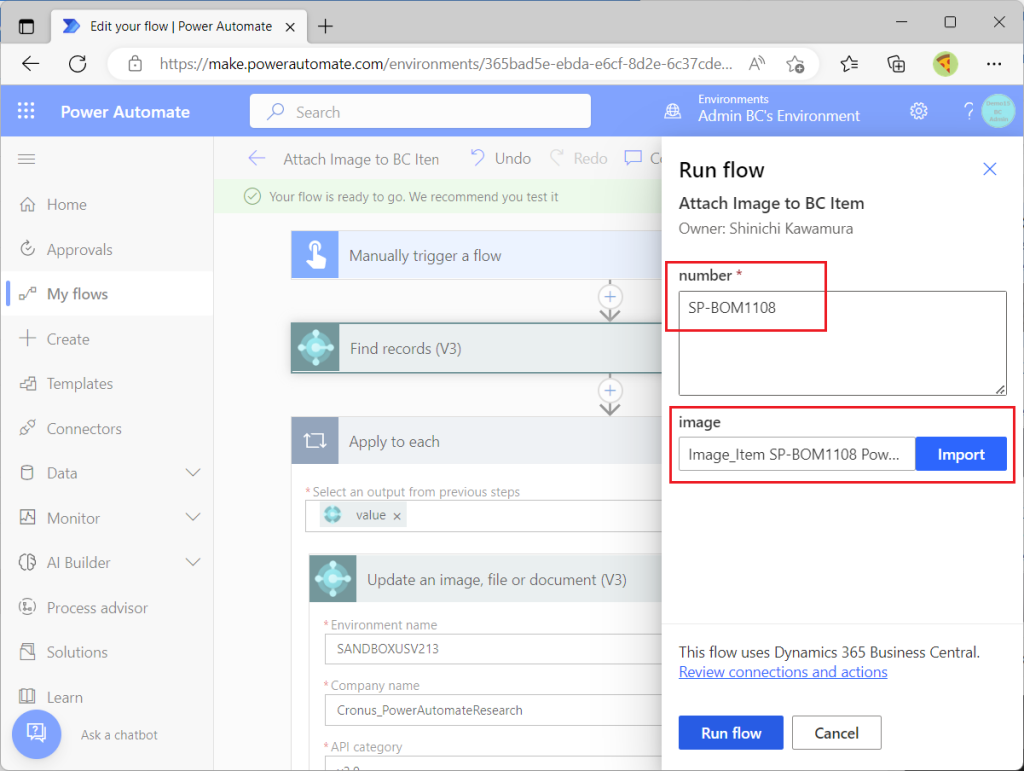View site information lock icon
This screenshot has width=1024, height=771.
(135, 64)
